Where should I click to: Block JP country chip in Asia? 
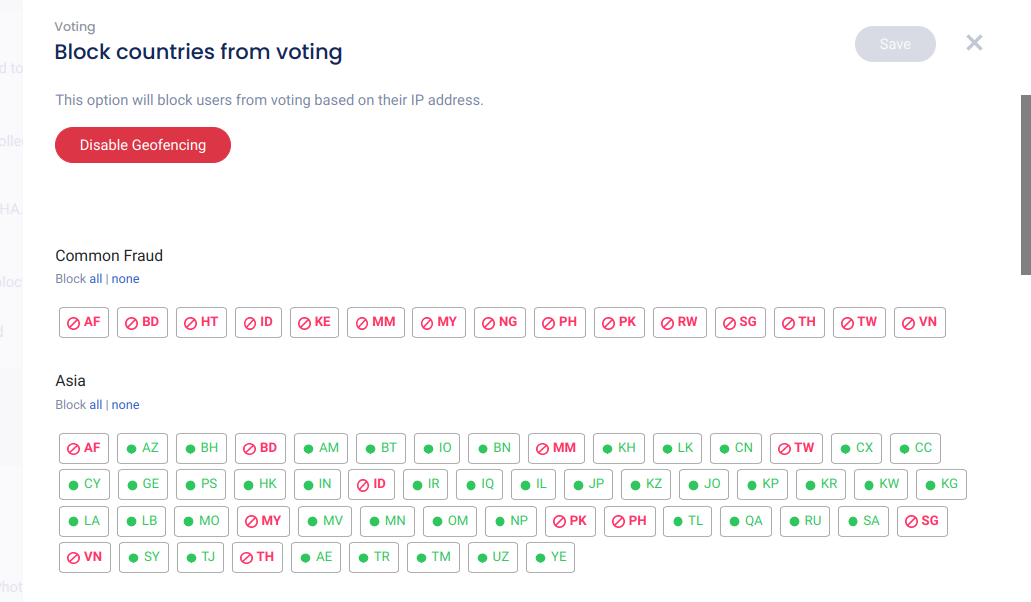coord(588,484)
